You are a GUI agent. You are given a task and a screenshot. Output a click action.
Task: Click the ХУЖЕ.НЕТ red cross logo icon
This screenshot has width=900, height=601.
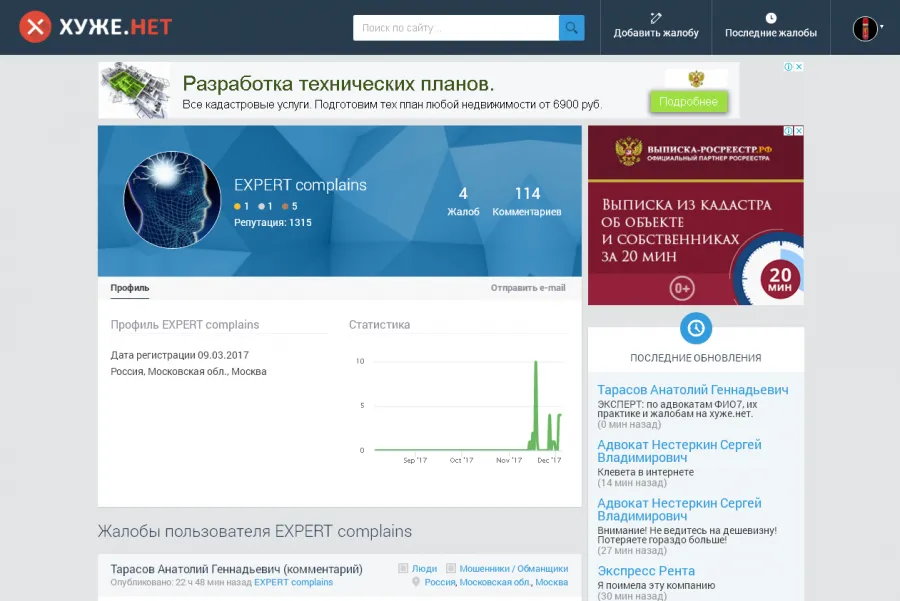click(35, 27)
